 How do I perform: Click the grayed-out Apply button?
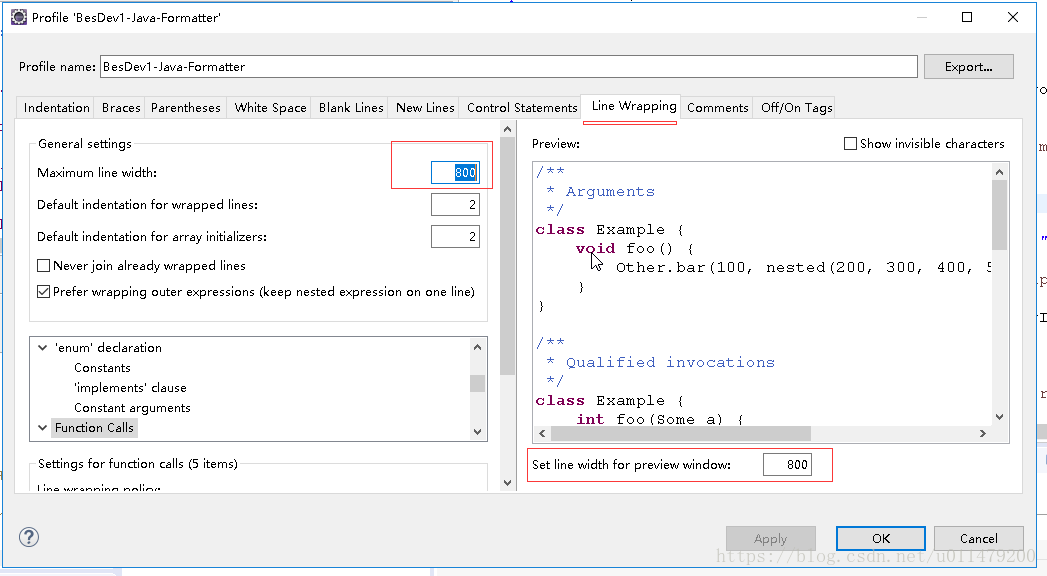771,539
